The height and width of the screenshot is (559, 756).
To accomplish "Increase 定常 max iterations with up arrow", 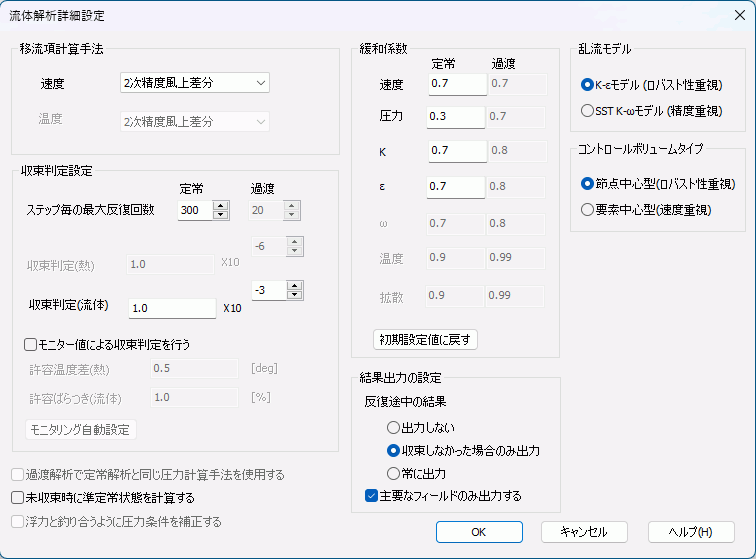I will pos(221,205).
